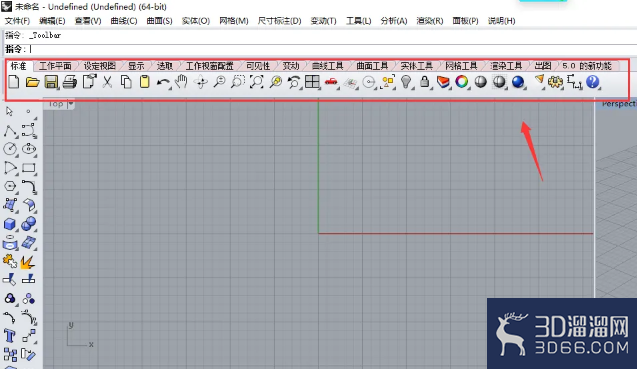The width and height of the screenshot is (637, 369).
Task: Open the 尺寸标注(D) menu
Action: [x=280, y=21]
